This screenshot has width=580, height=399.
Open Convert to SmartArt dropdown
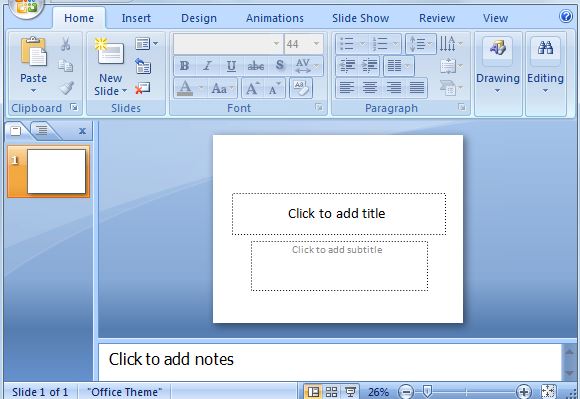[x=451, y=88]
